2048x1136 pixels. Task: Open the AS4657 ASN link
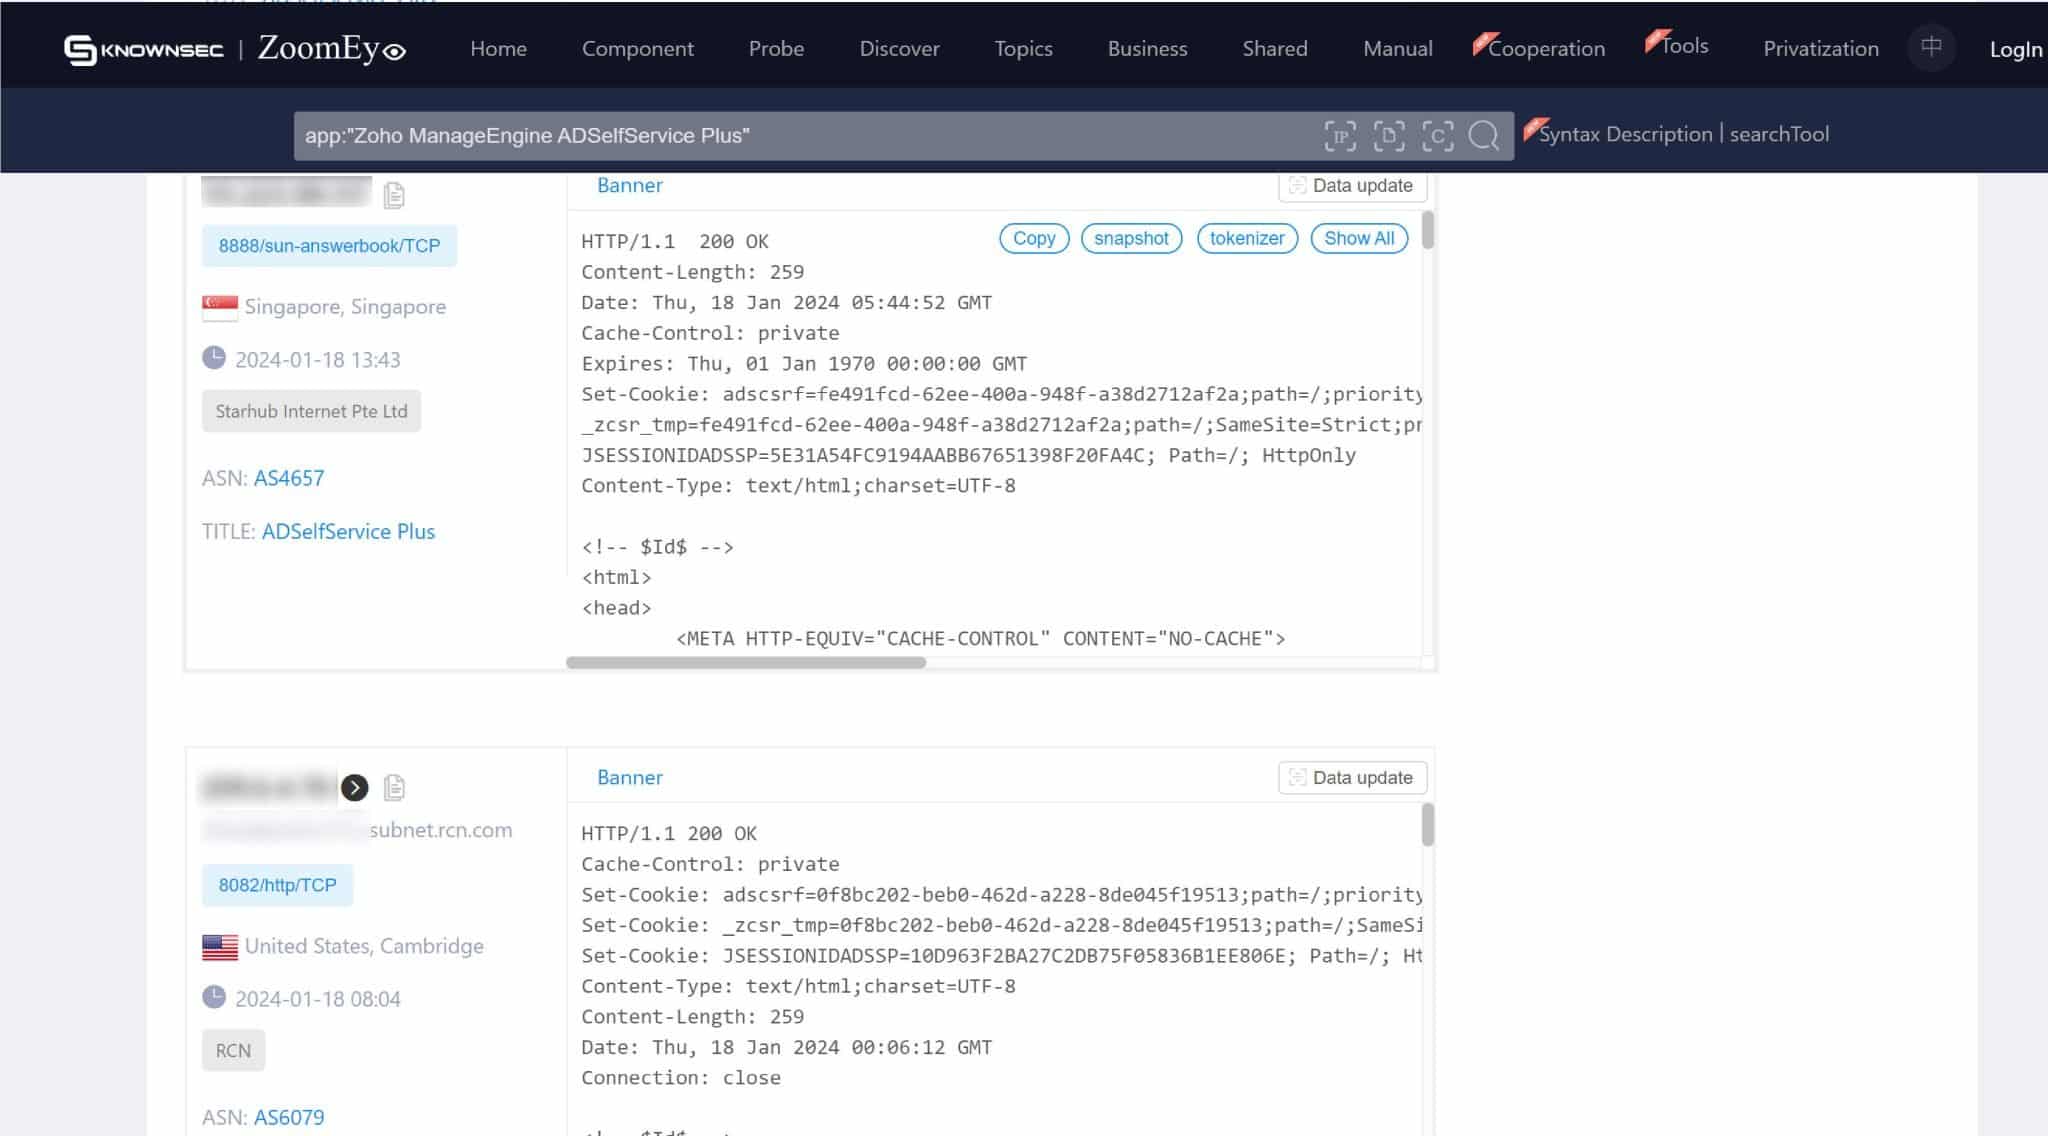[x=289, y=478]
